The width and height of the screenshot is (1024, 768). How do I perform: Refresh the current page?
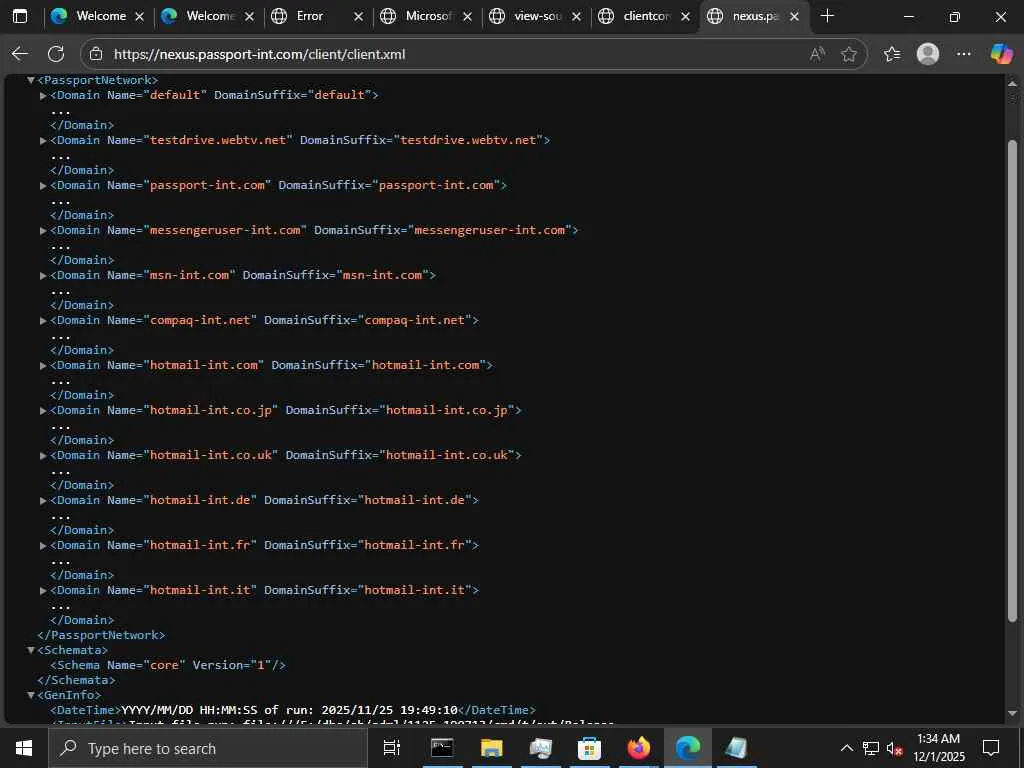coord(56,54)
